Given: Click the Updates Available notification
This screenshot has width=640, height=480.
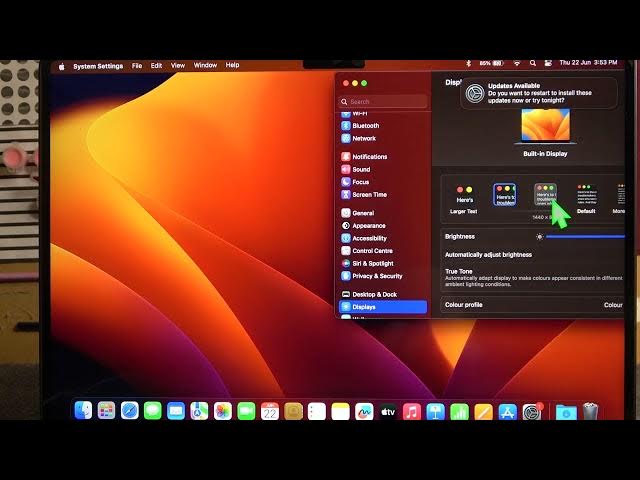Looking at the screenshot, I should [x=539, y=93].
